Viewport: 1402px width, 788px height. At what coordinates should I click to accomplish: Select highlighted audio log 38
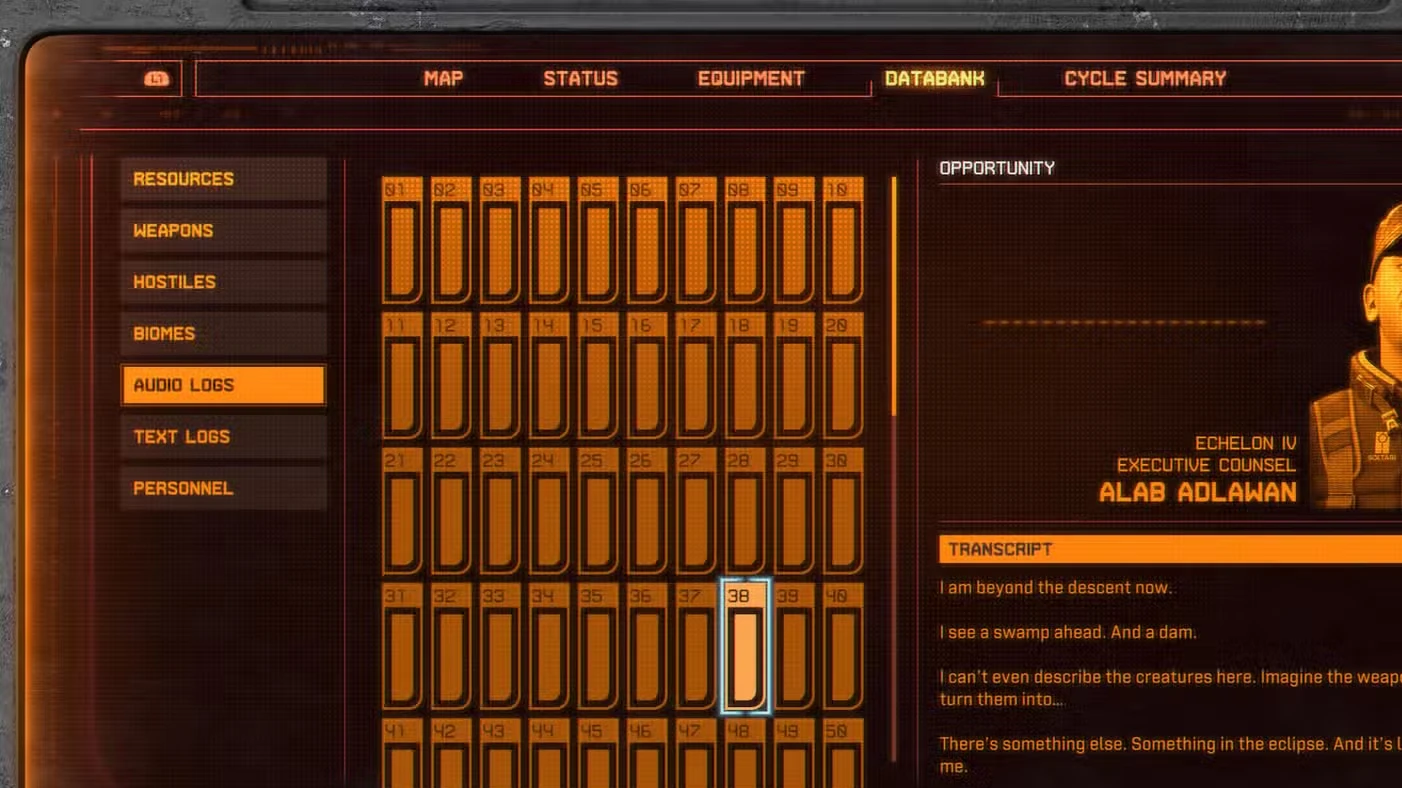[x=745, y=646]
